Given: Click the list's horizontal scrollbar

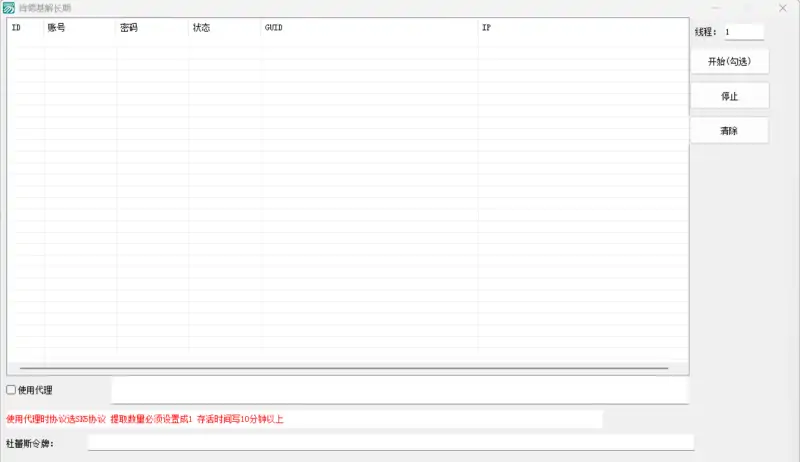Looking at the screenshot, I should (344, 368).
